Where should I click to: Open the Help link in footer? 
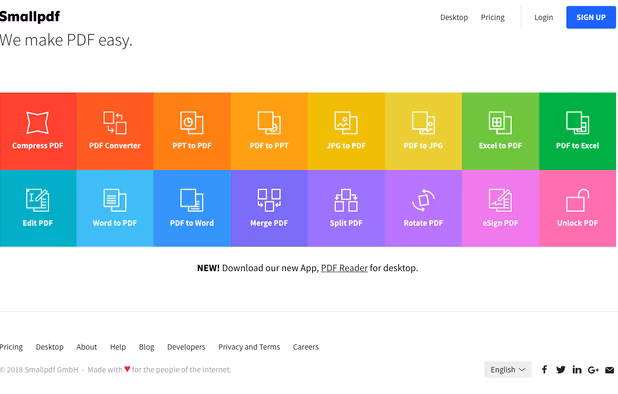pos(118,347)
